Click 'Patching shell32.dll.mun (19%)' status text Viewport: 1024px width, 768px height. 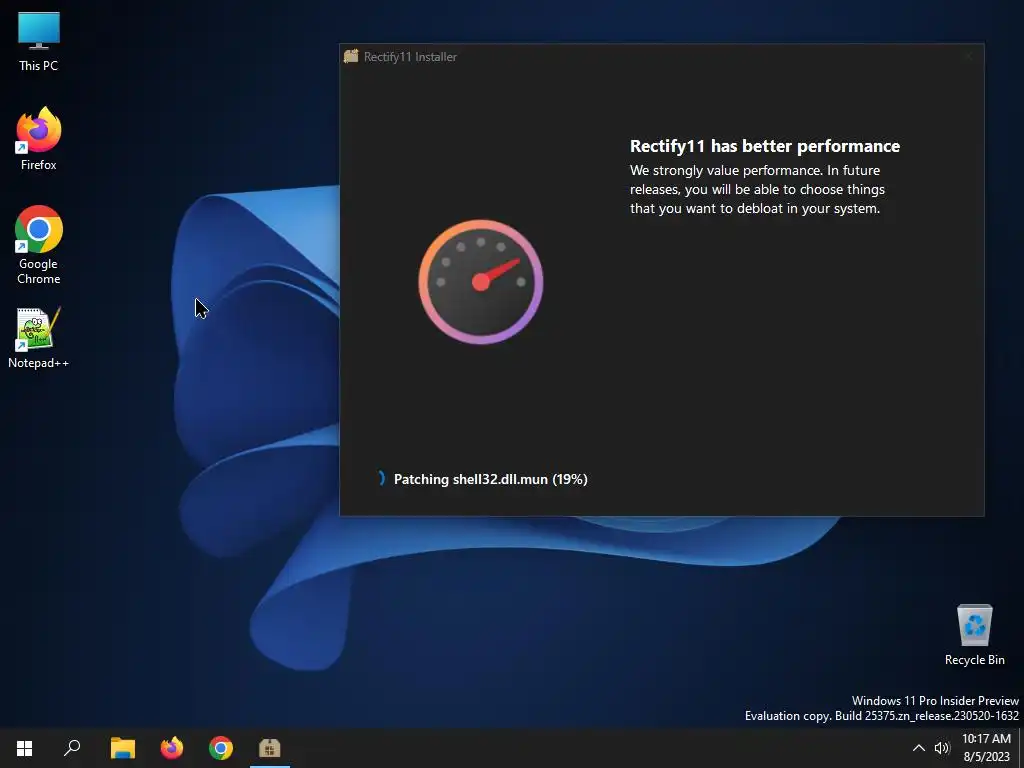pyautogui.click(x=490, y=479)
